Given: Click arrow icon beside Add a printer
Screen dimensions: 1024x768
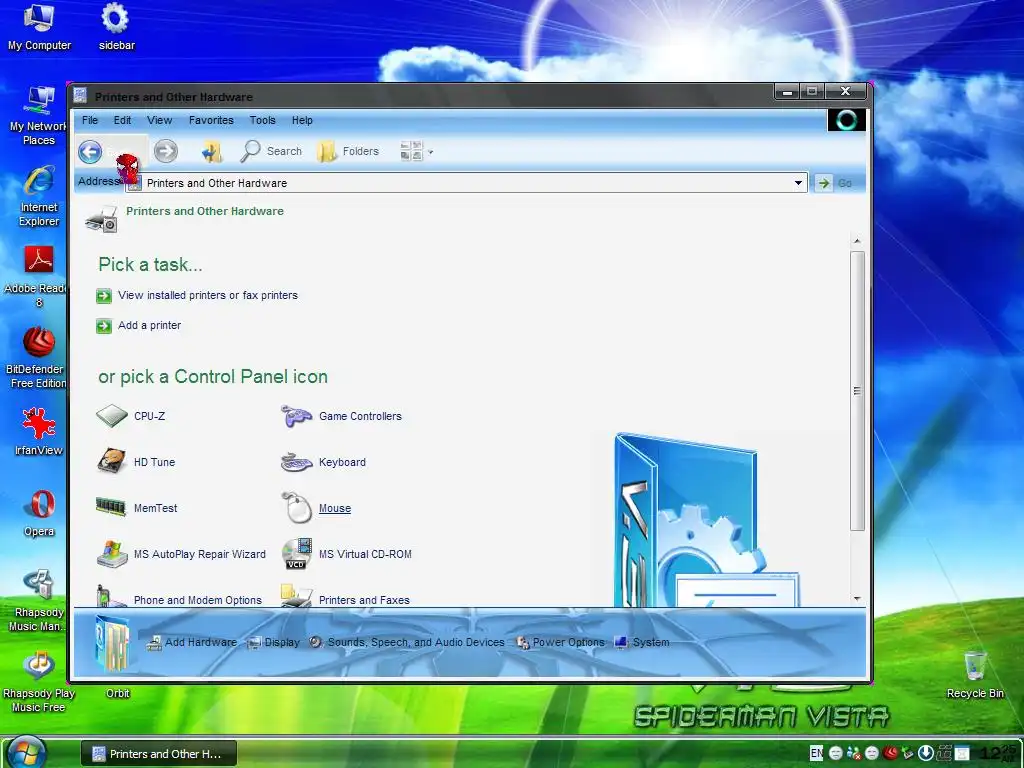Looking at the screenshot, I should (104, 326).
